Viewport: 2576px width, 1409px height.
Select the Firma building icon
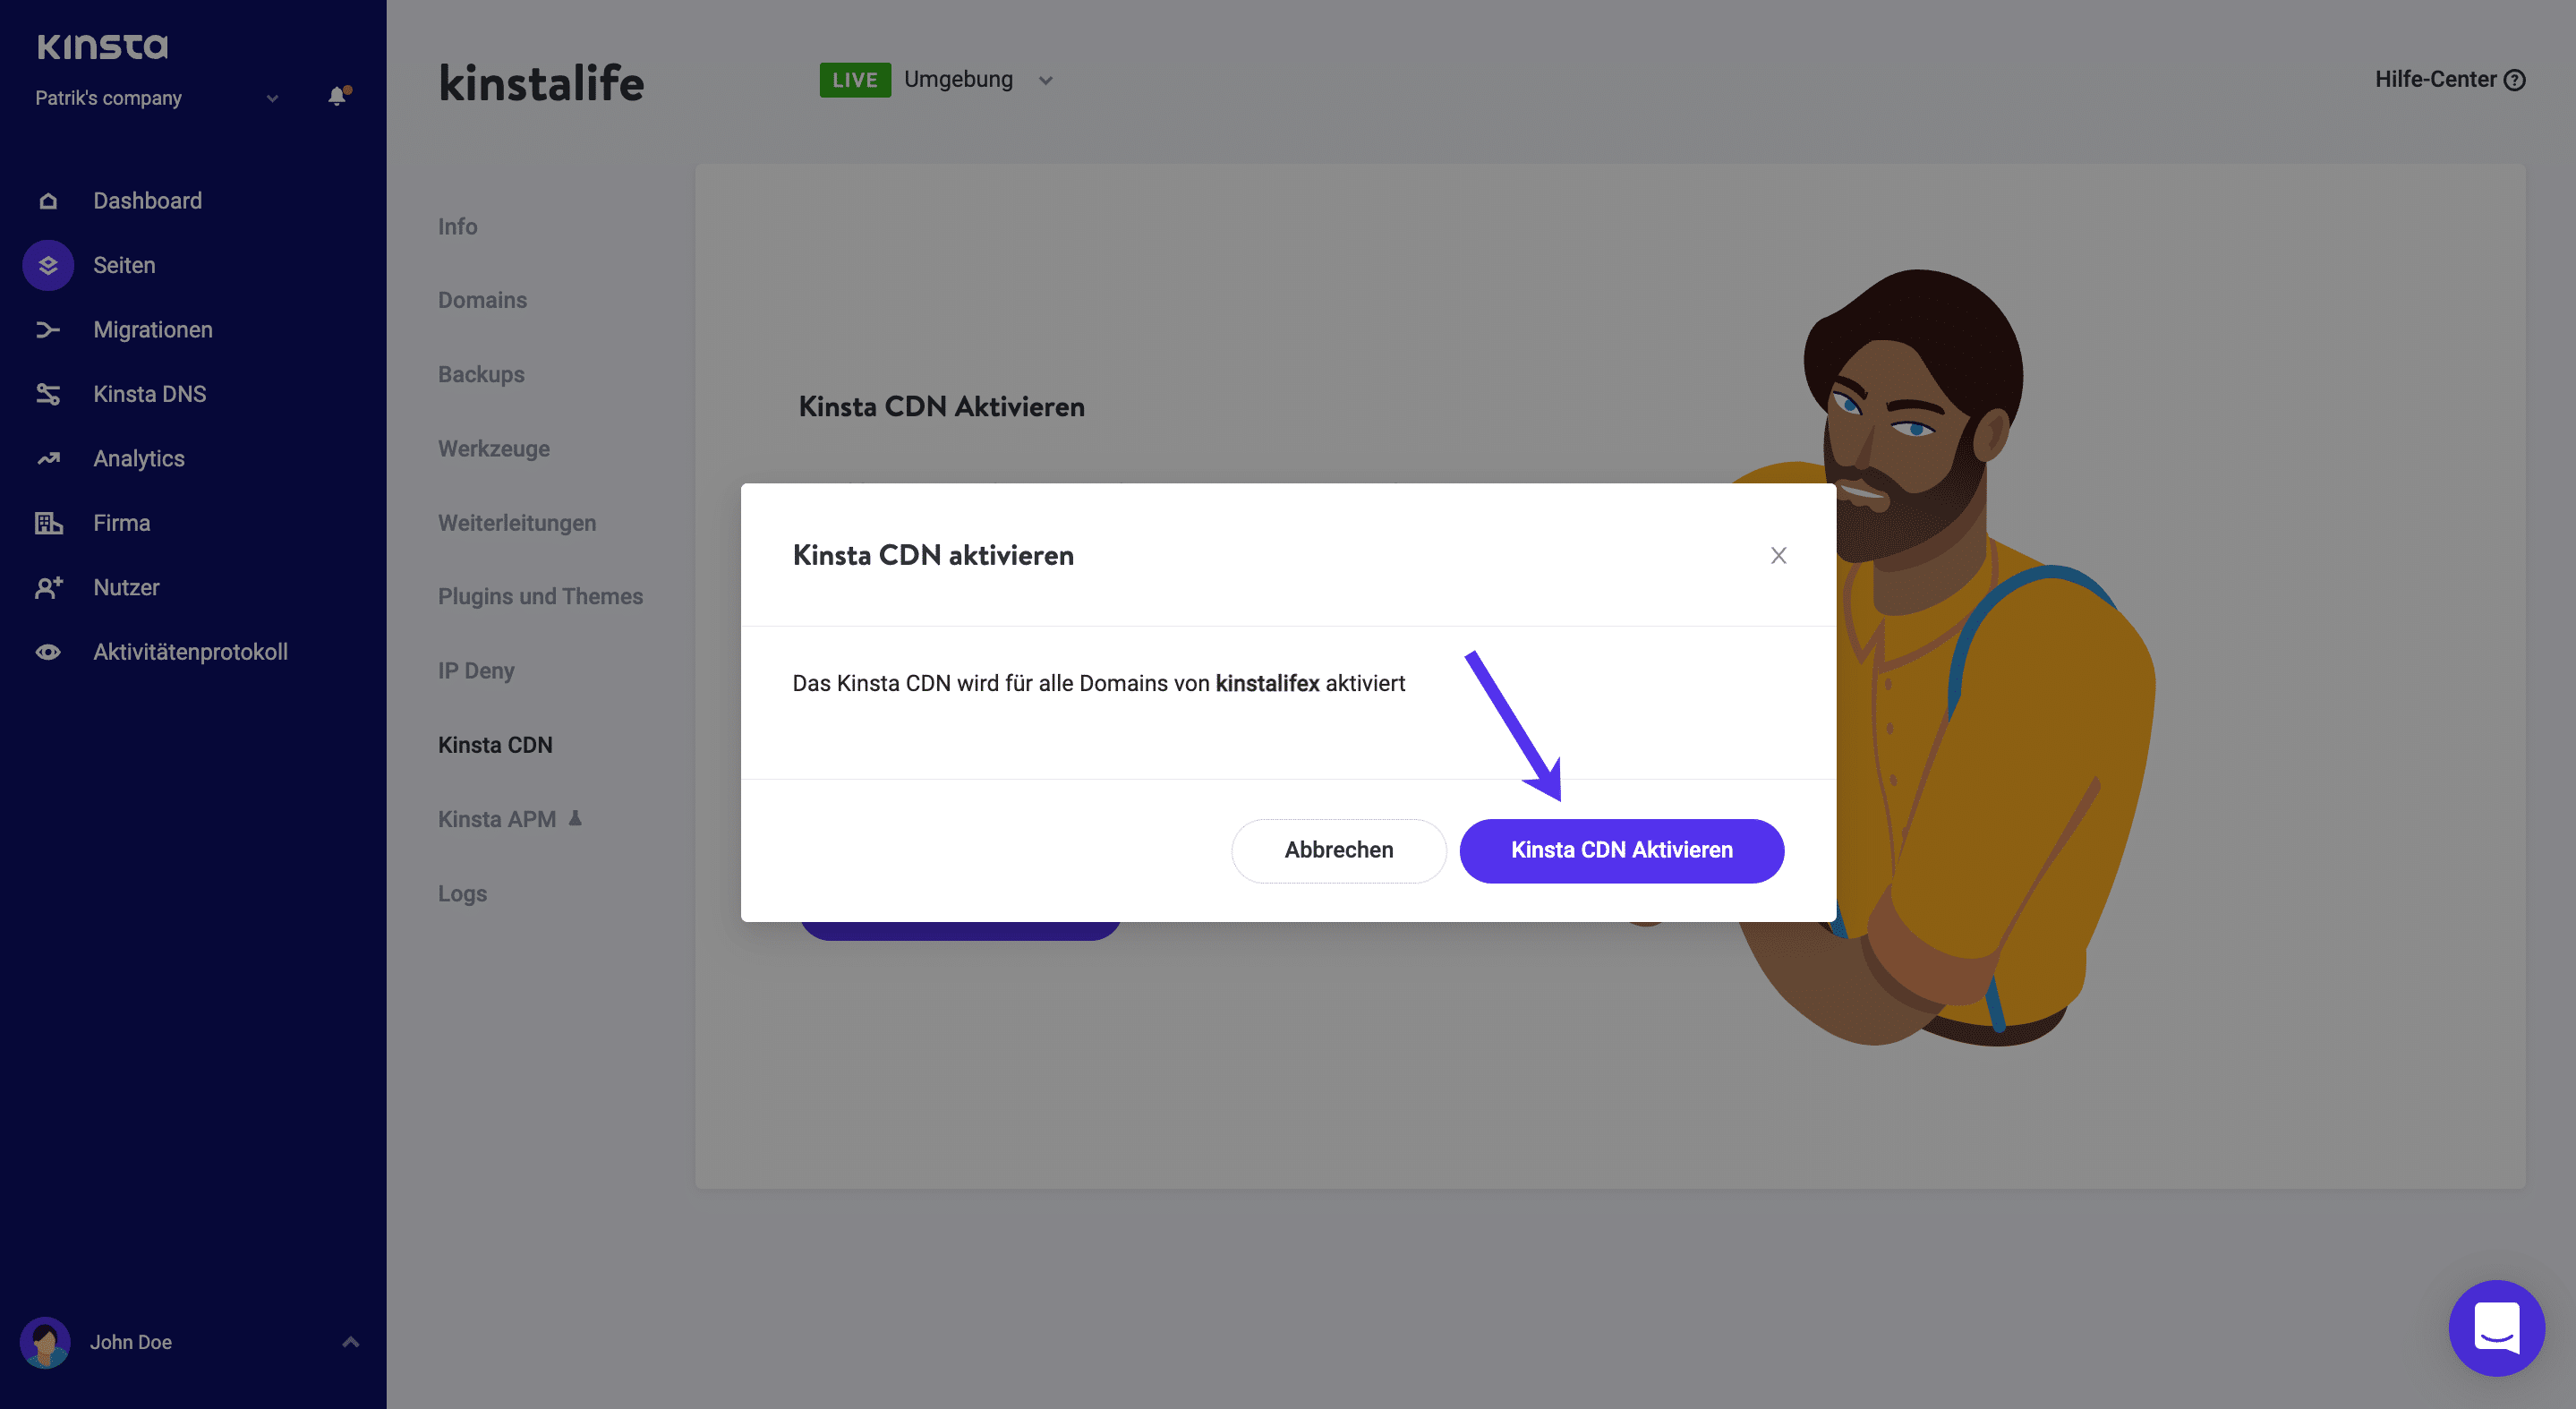(x=47, y=522)
